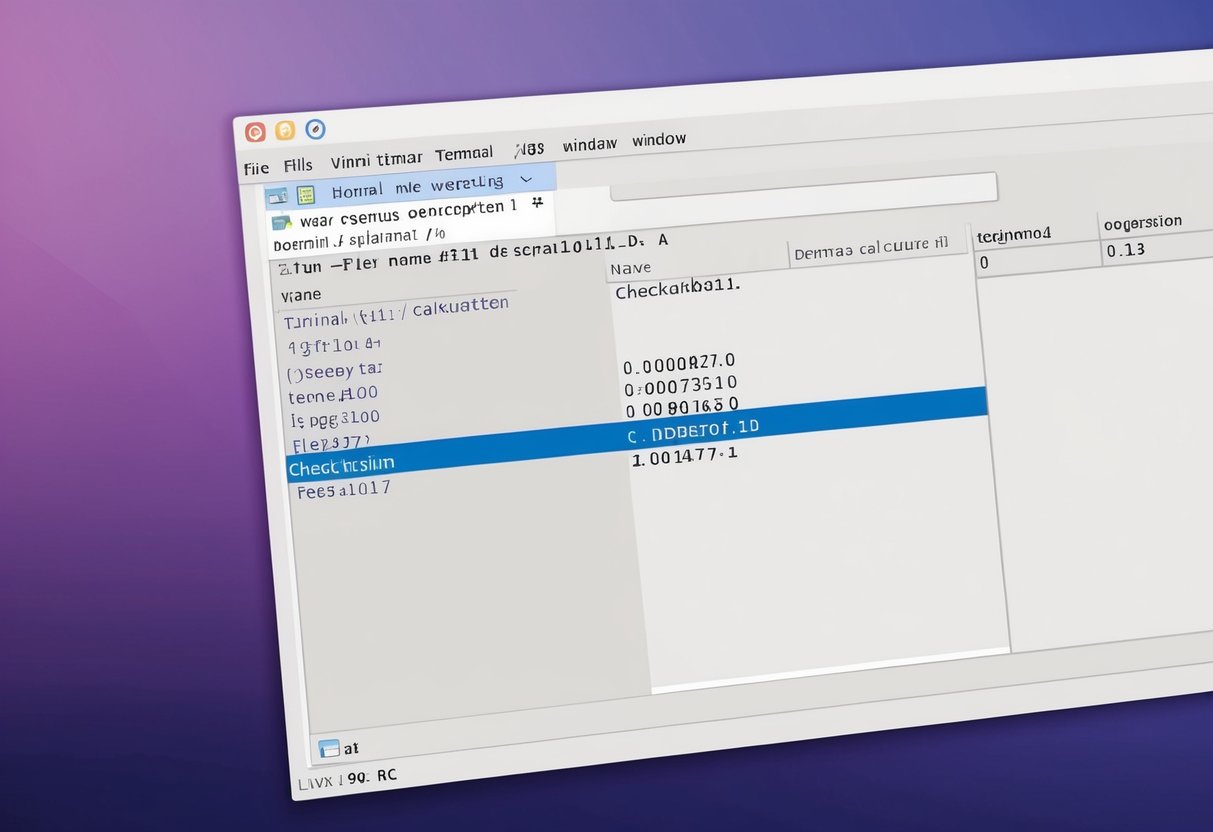Screen dimensions: 1213x832
Task: Click the green icon before 'wear csemus'
Action: [281, 222]
